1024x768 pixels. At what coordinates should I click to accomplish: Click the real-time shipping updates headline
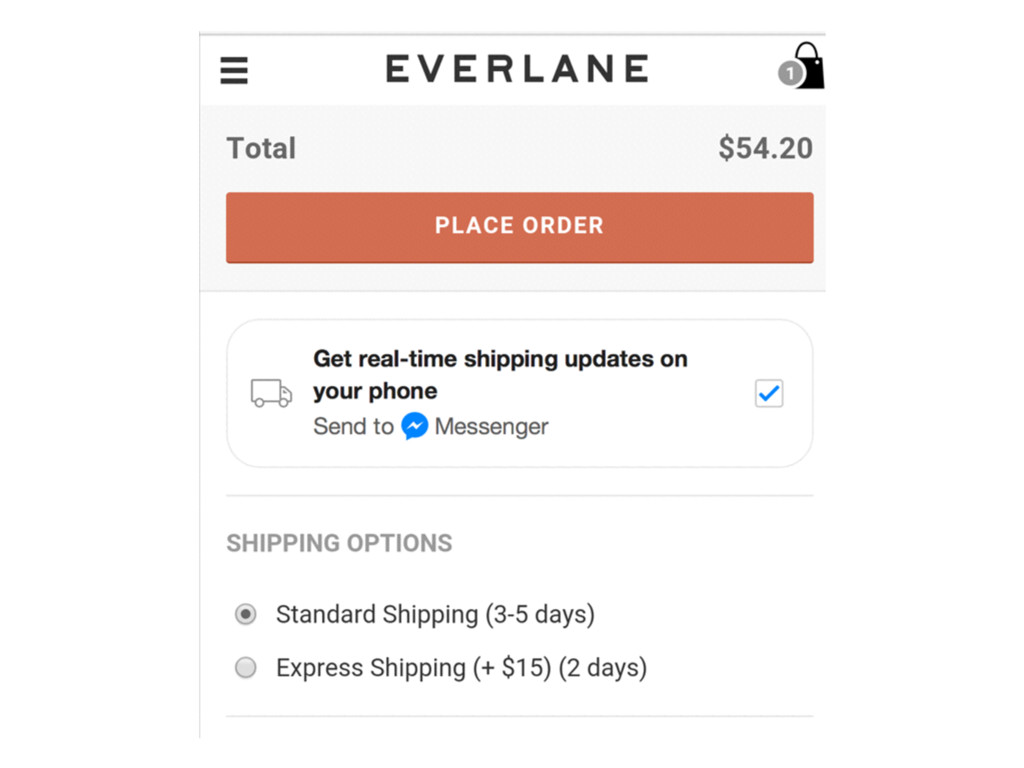(500, 375)
